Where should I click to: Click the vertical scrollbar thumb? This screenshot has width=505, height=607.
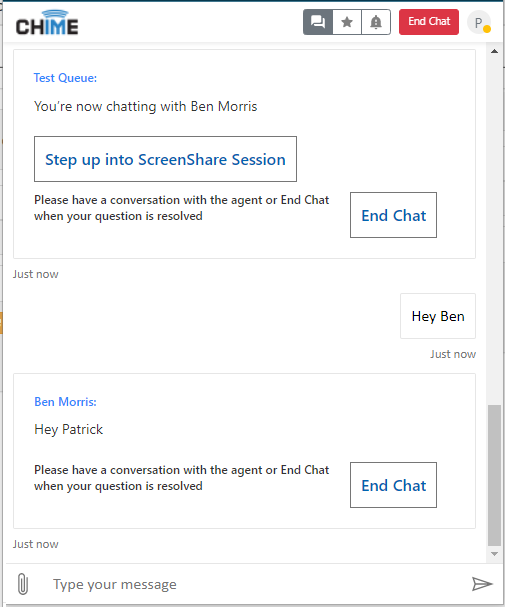pyautogui.click(x=495, y=475)
